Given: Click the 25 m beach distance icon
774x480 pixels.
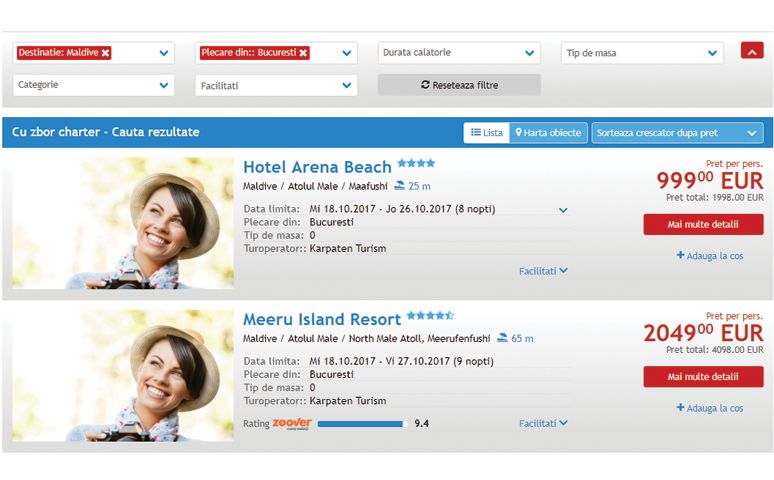Looking at the screenshot, I should [400, 186].
